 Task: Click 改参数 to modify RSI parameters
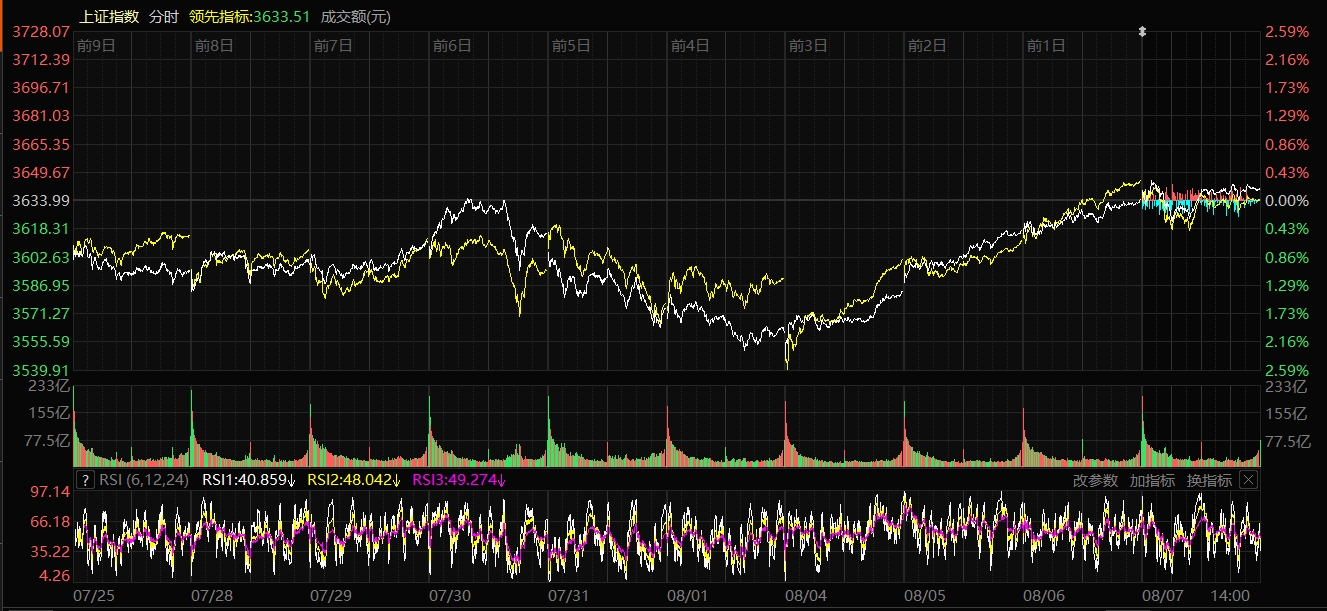point(1095,480)
